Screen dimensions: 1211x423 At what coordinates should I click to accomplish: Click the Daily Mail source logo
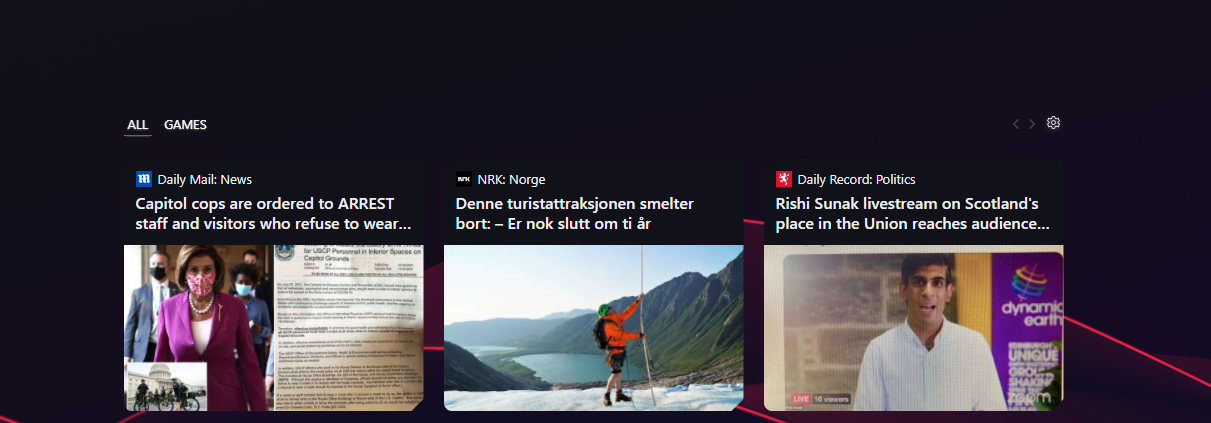pyautogui.click(x=143, y=180)
